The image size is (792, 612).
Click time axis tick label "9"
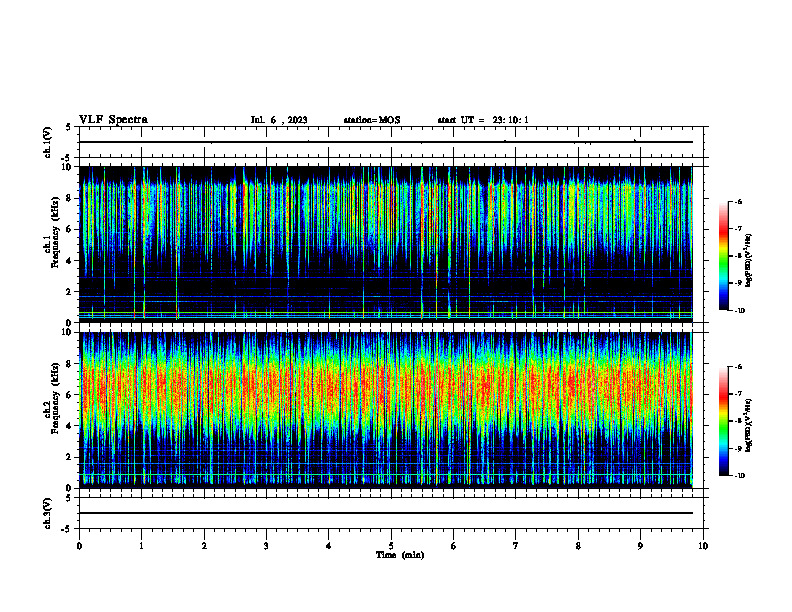pos(640,546)
